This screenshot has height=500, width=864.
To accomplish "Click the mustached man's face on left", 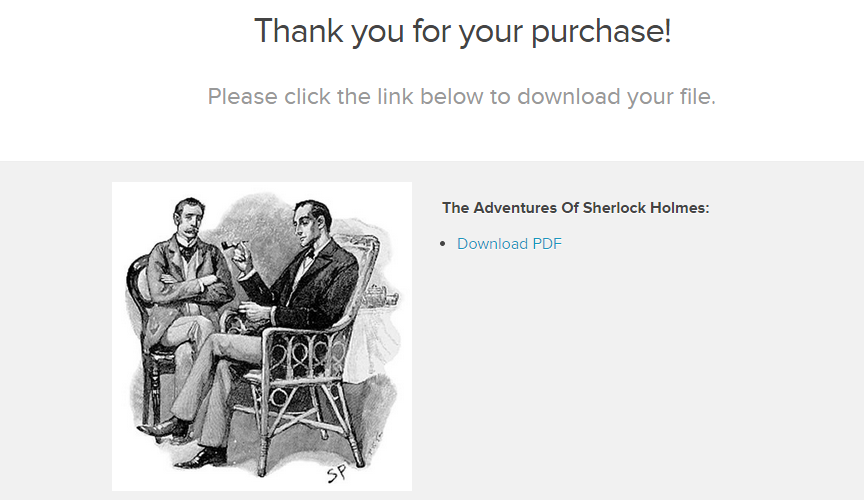I will pyautogui.click(x=189, y=219).
